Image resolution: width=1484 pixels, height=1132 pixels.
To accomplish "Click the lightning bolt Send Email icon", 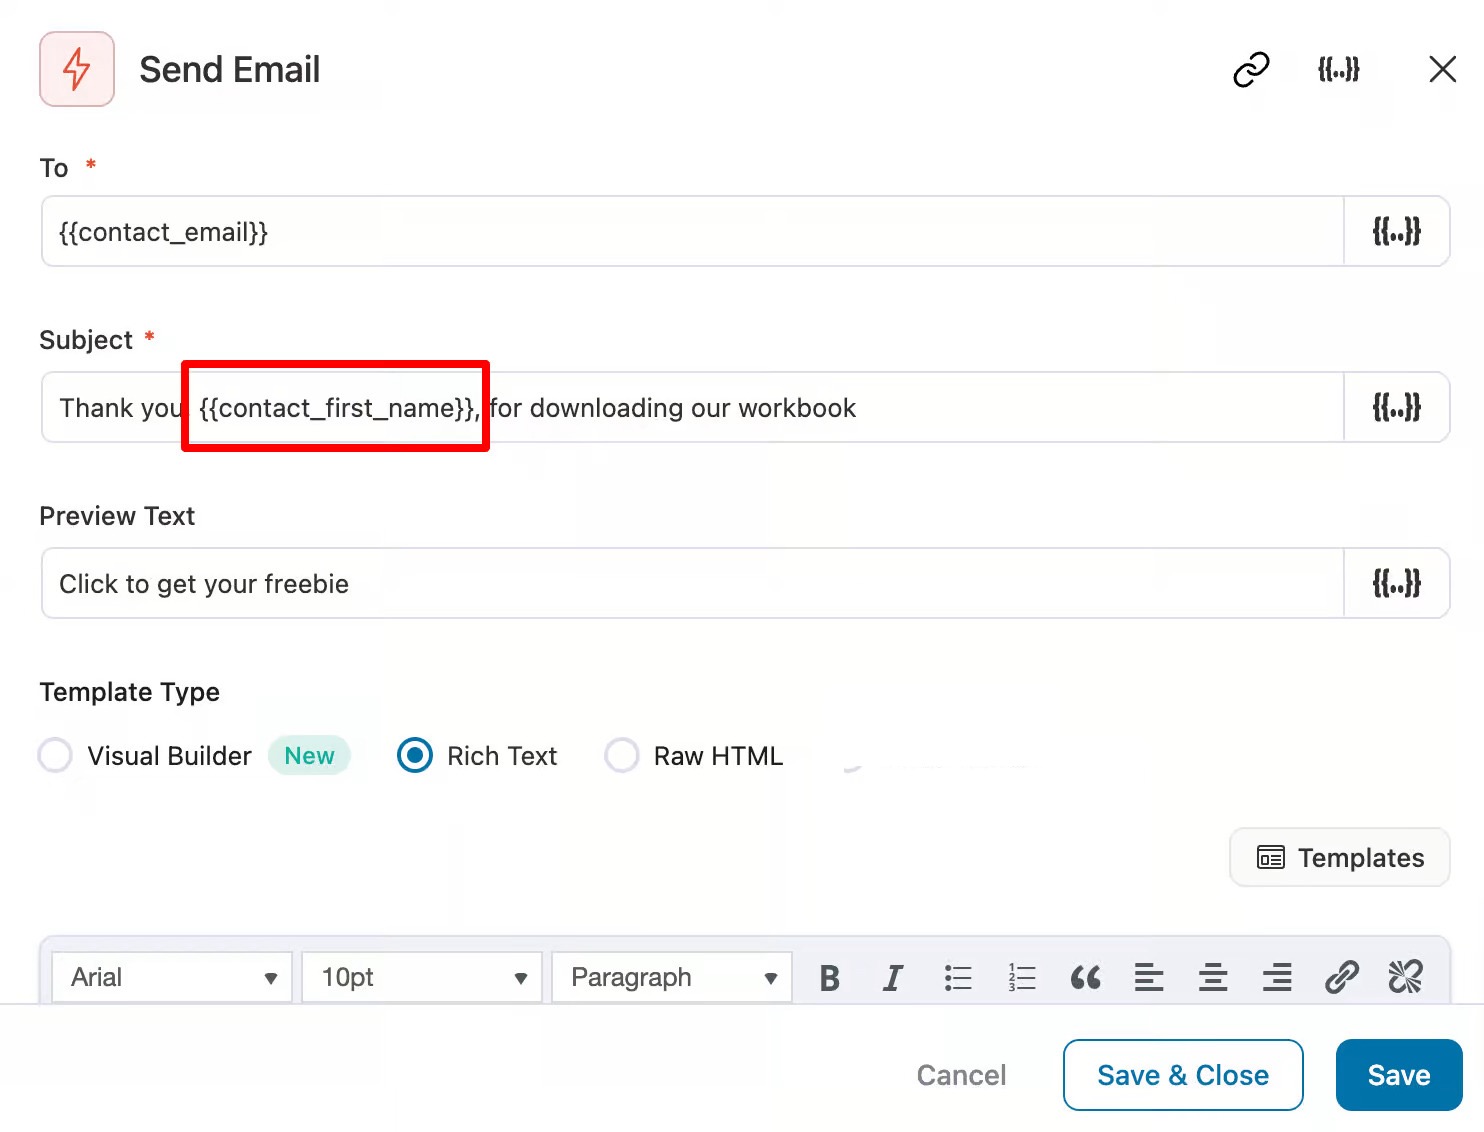I will 77,69.
